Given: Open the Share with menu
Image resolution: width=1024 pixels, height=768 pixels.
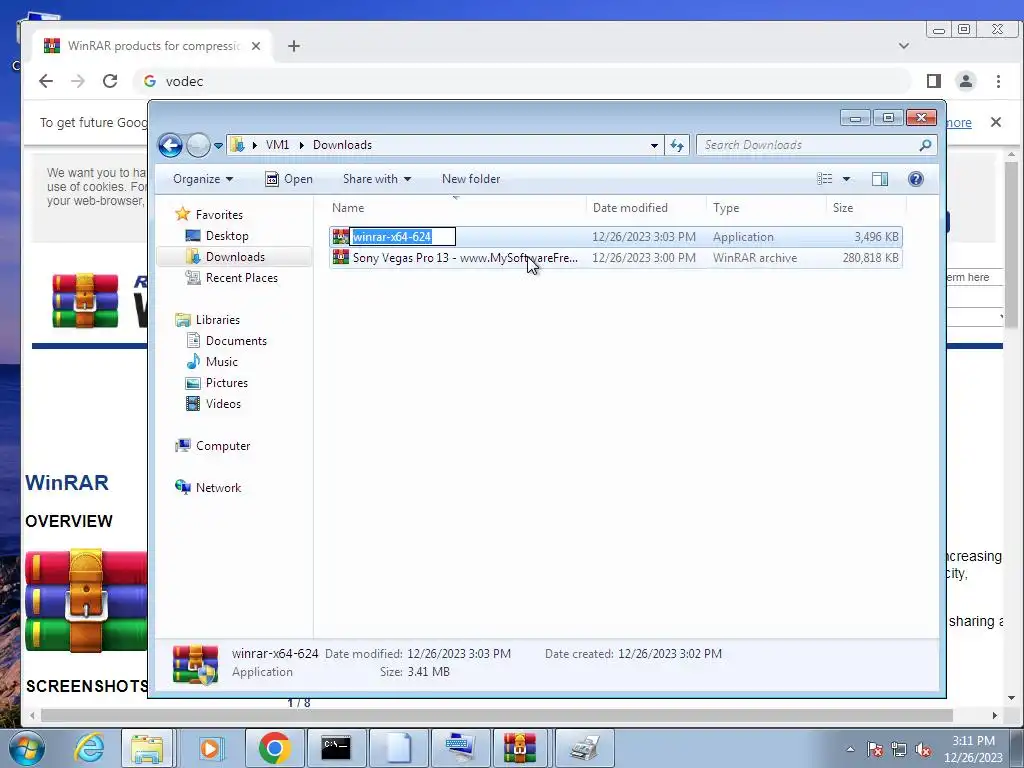Looking at the screenshot, I should pos(377,179).
